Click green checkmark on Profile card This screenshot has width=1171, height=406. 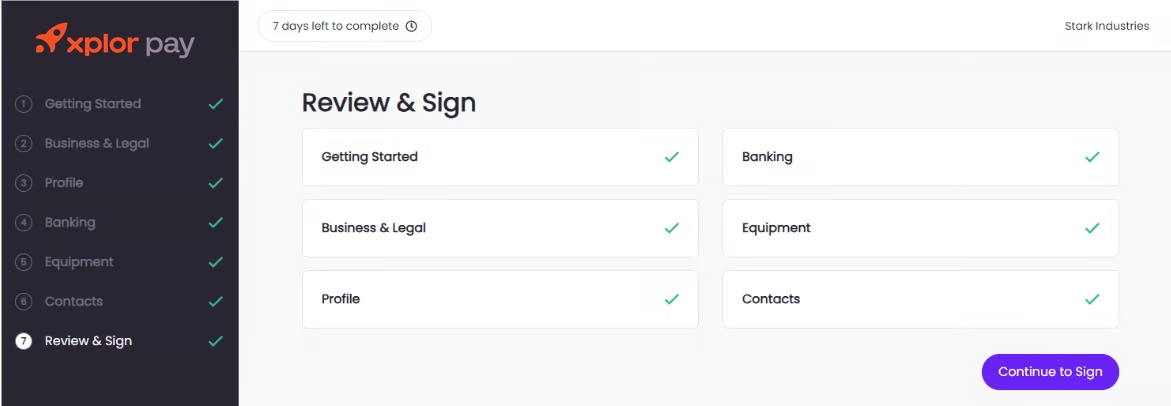click(x=672, y=299)
